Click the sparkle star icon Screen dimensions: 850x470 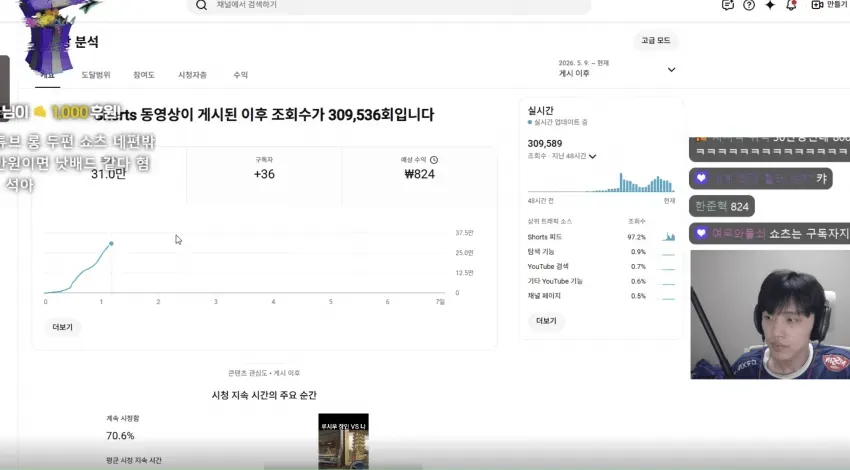(770, 5)
